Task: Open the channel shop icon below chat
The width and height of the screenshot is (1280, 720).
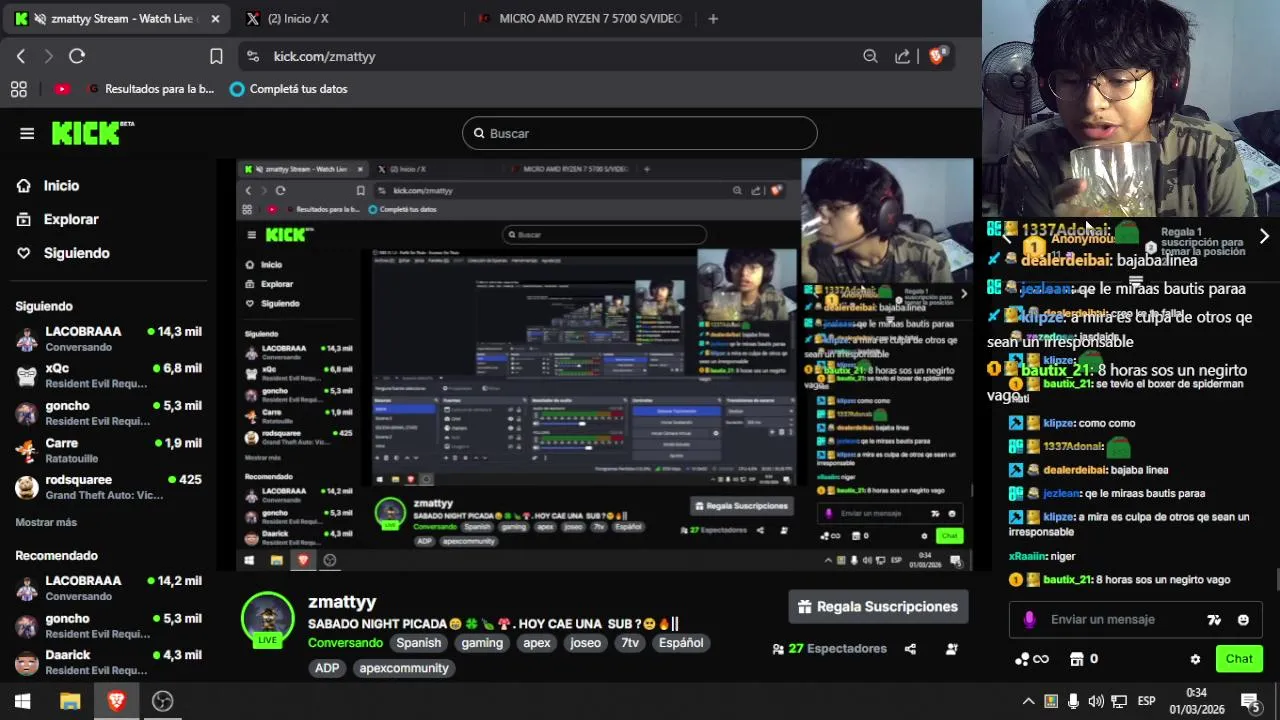Action: (1077, 659)
